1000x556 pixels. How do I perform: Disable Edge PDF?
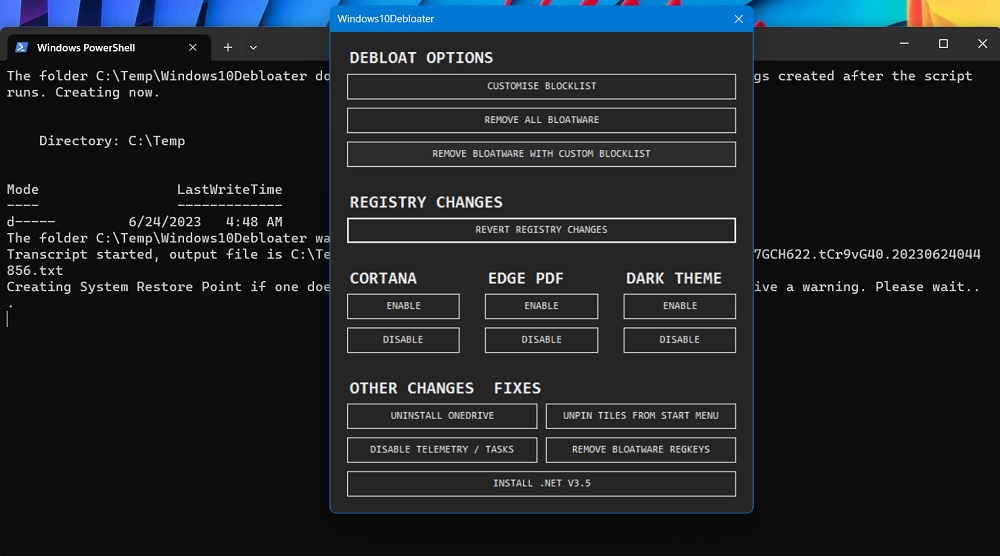541,340
